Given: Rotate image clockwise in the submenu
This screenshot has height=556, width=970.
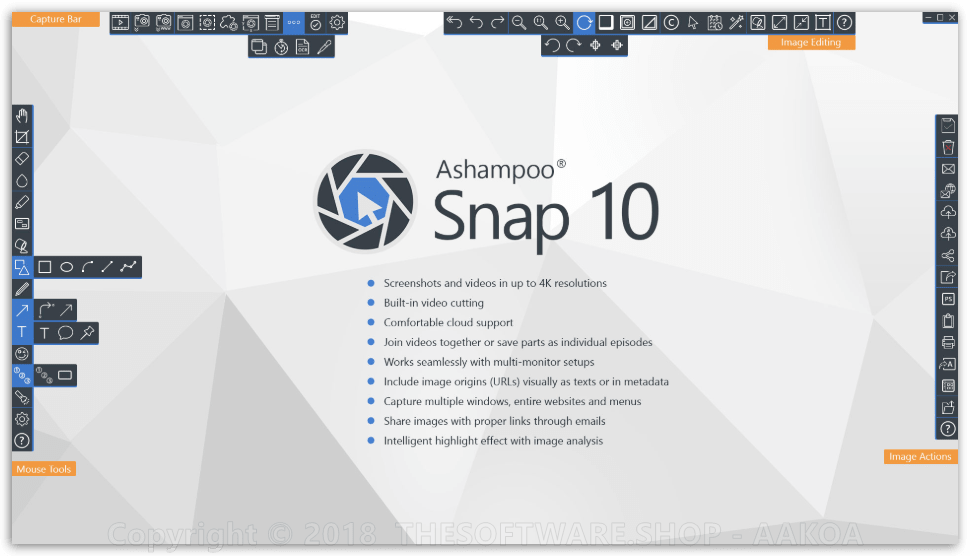Looking at the screenshot, I should point(573,45).
